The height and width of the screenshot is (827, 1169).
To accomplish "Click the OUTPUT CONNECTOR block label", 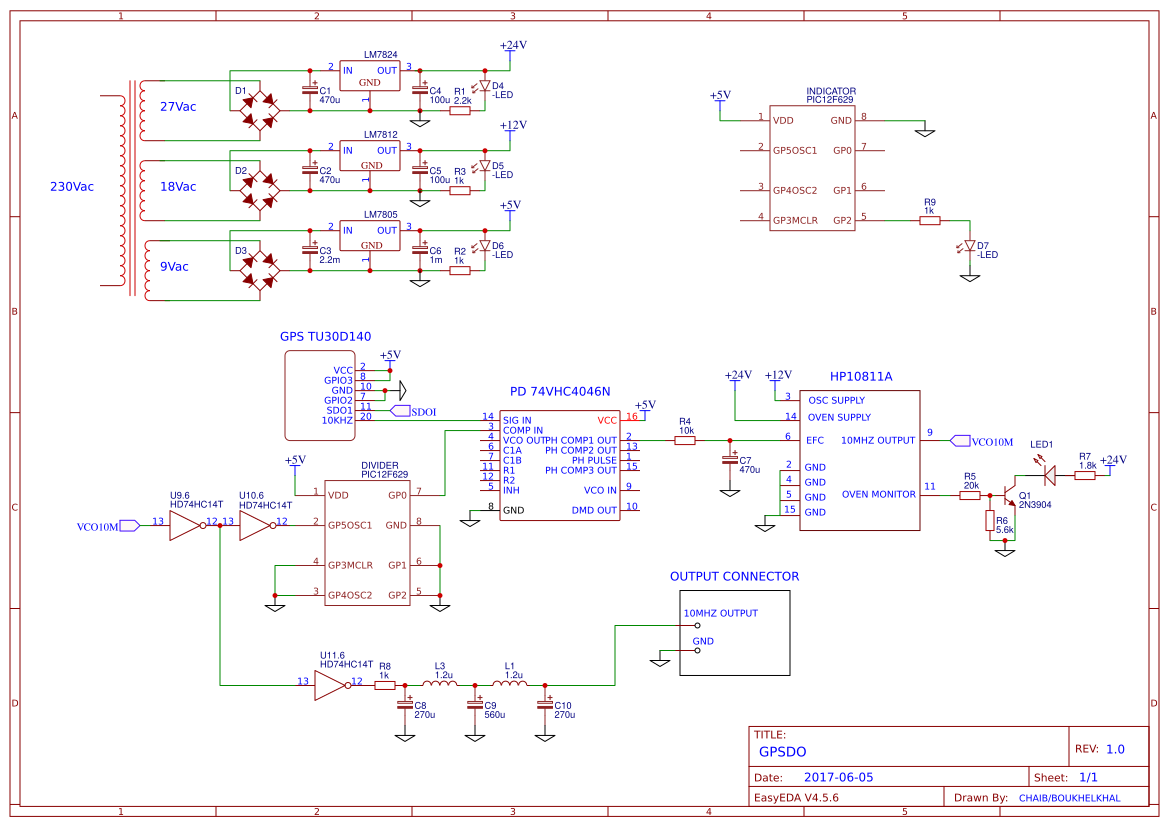I will 734,576.
